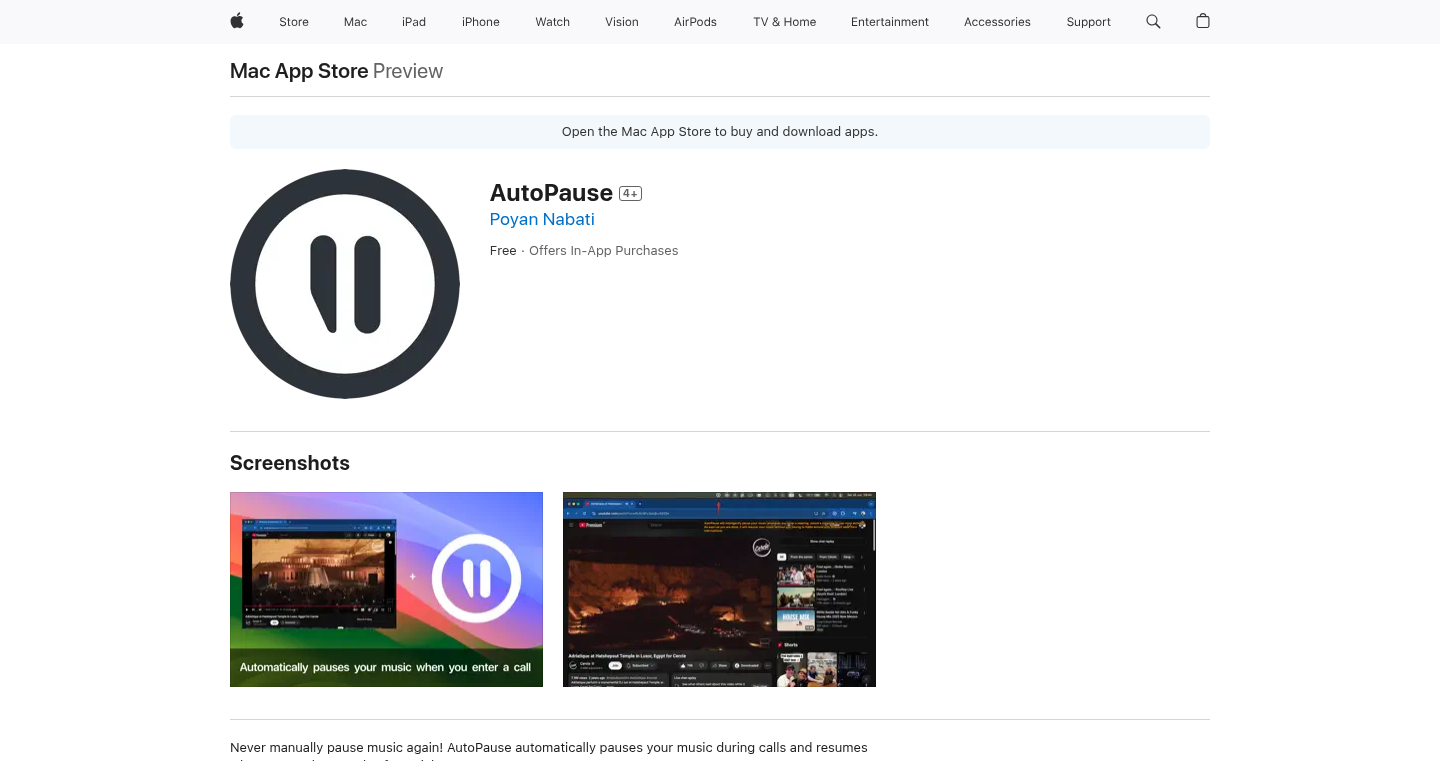
Task: Open first screenshot with pause logo
Action: (386, 589)
